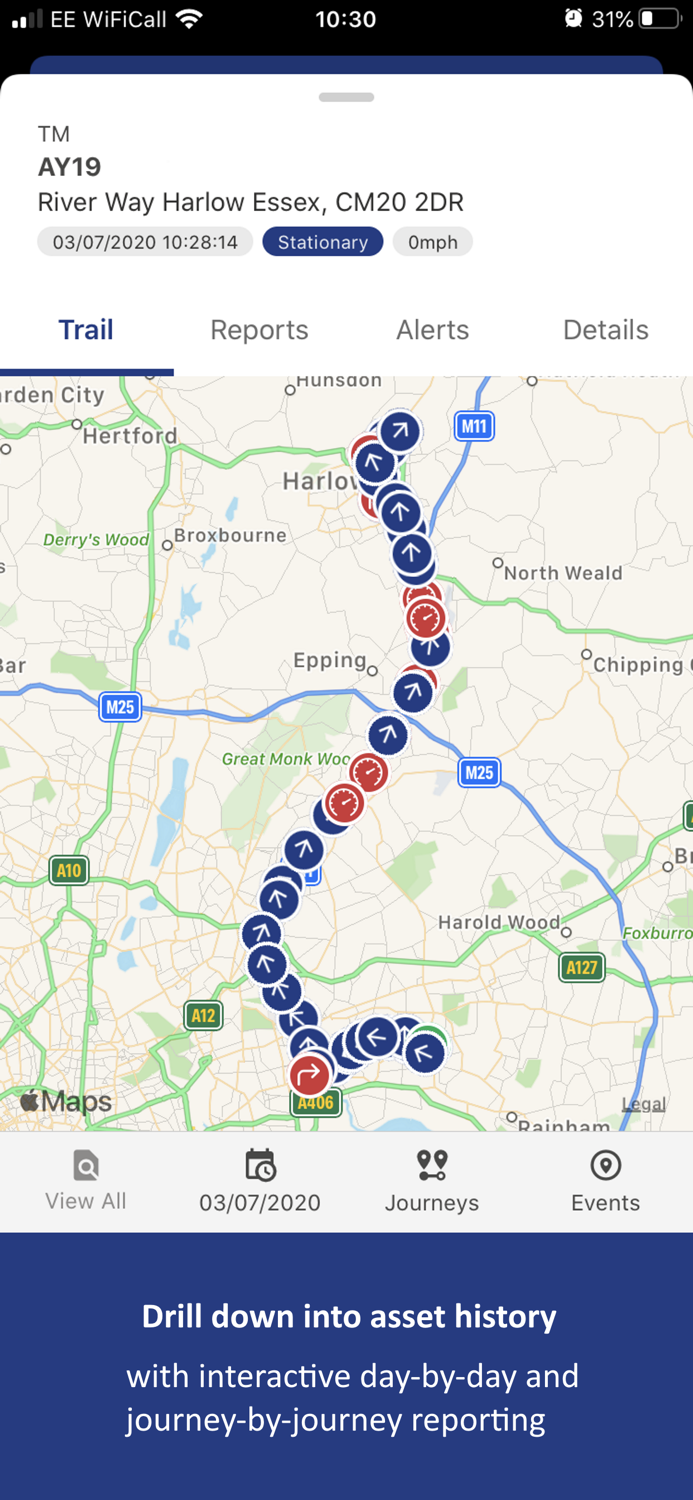Tap the Stationary status badge
The width and height of the screenshot is (693, 1500).
[323, 242]
